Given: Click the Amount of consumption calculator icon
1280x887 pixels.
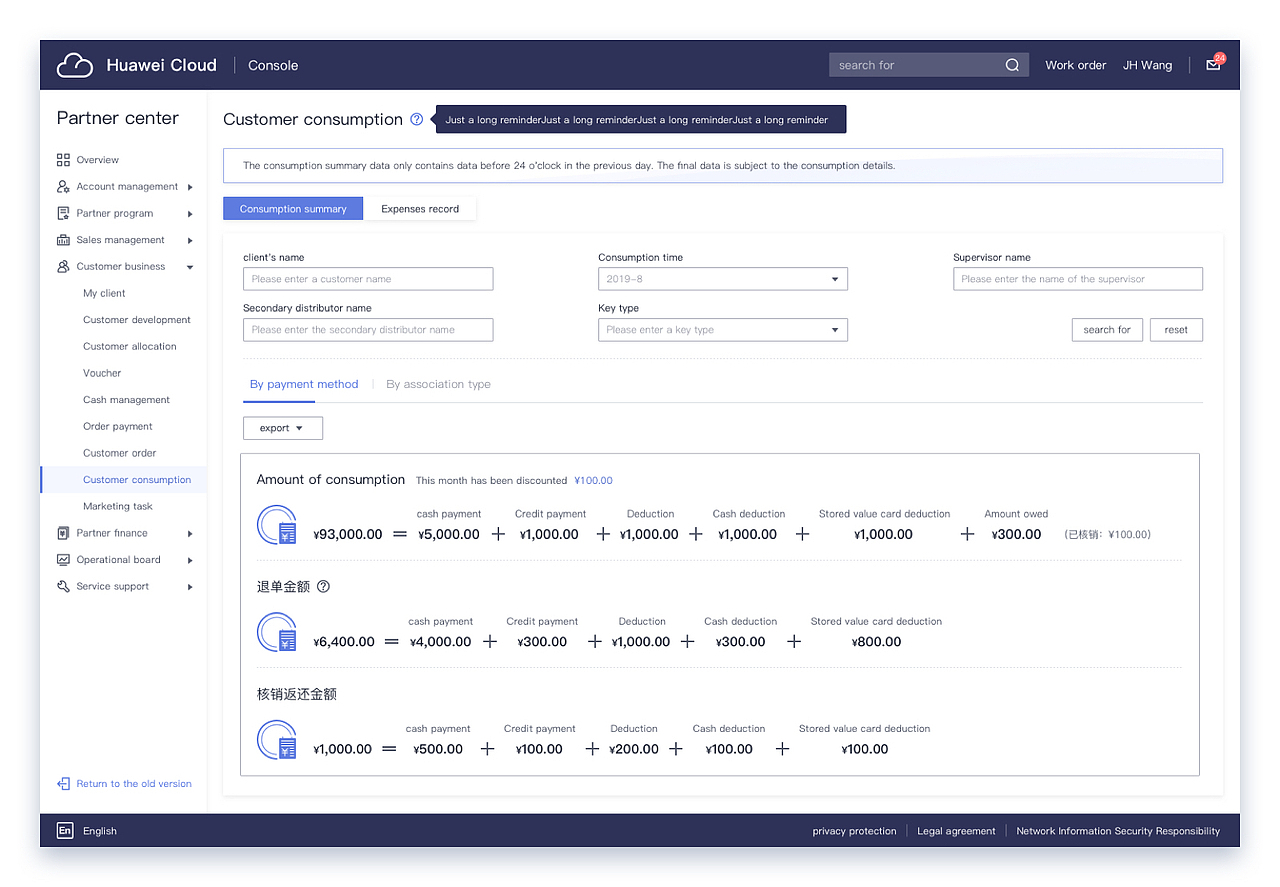Looking at the screenshot, I should pyautogui.click(x=277, y=525).
